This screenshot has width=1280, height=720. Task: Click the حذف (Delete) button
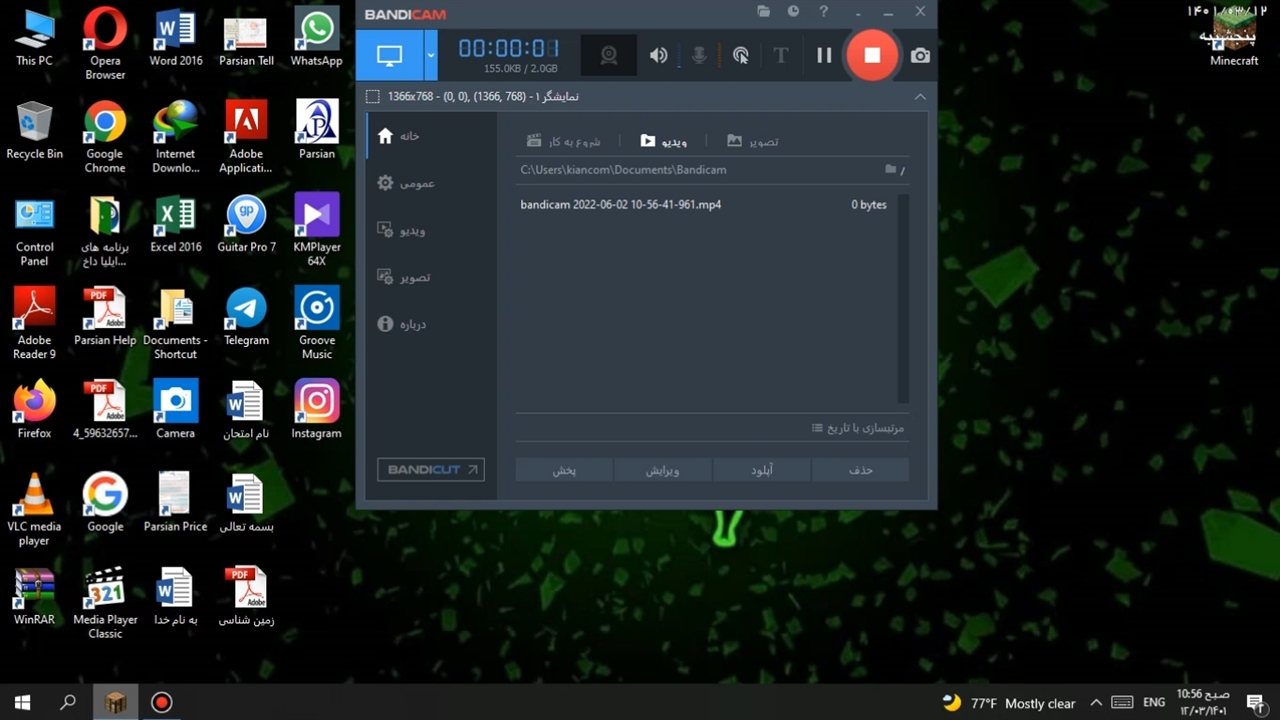point(860,470)
